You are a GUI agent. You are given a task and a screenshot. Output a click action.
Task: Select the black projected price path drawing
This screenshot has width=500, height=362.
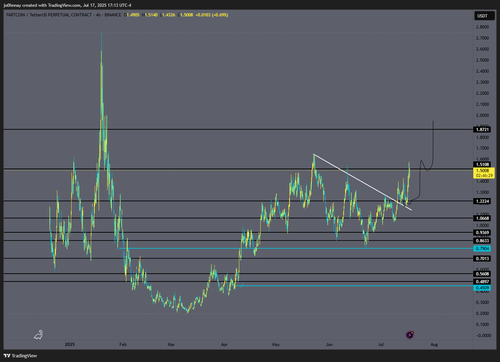pos(421,163)
